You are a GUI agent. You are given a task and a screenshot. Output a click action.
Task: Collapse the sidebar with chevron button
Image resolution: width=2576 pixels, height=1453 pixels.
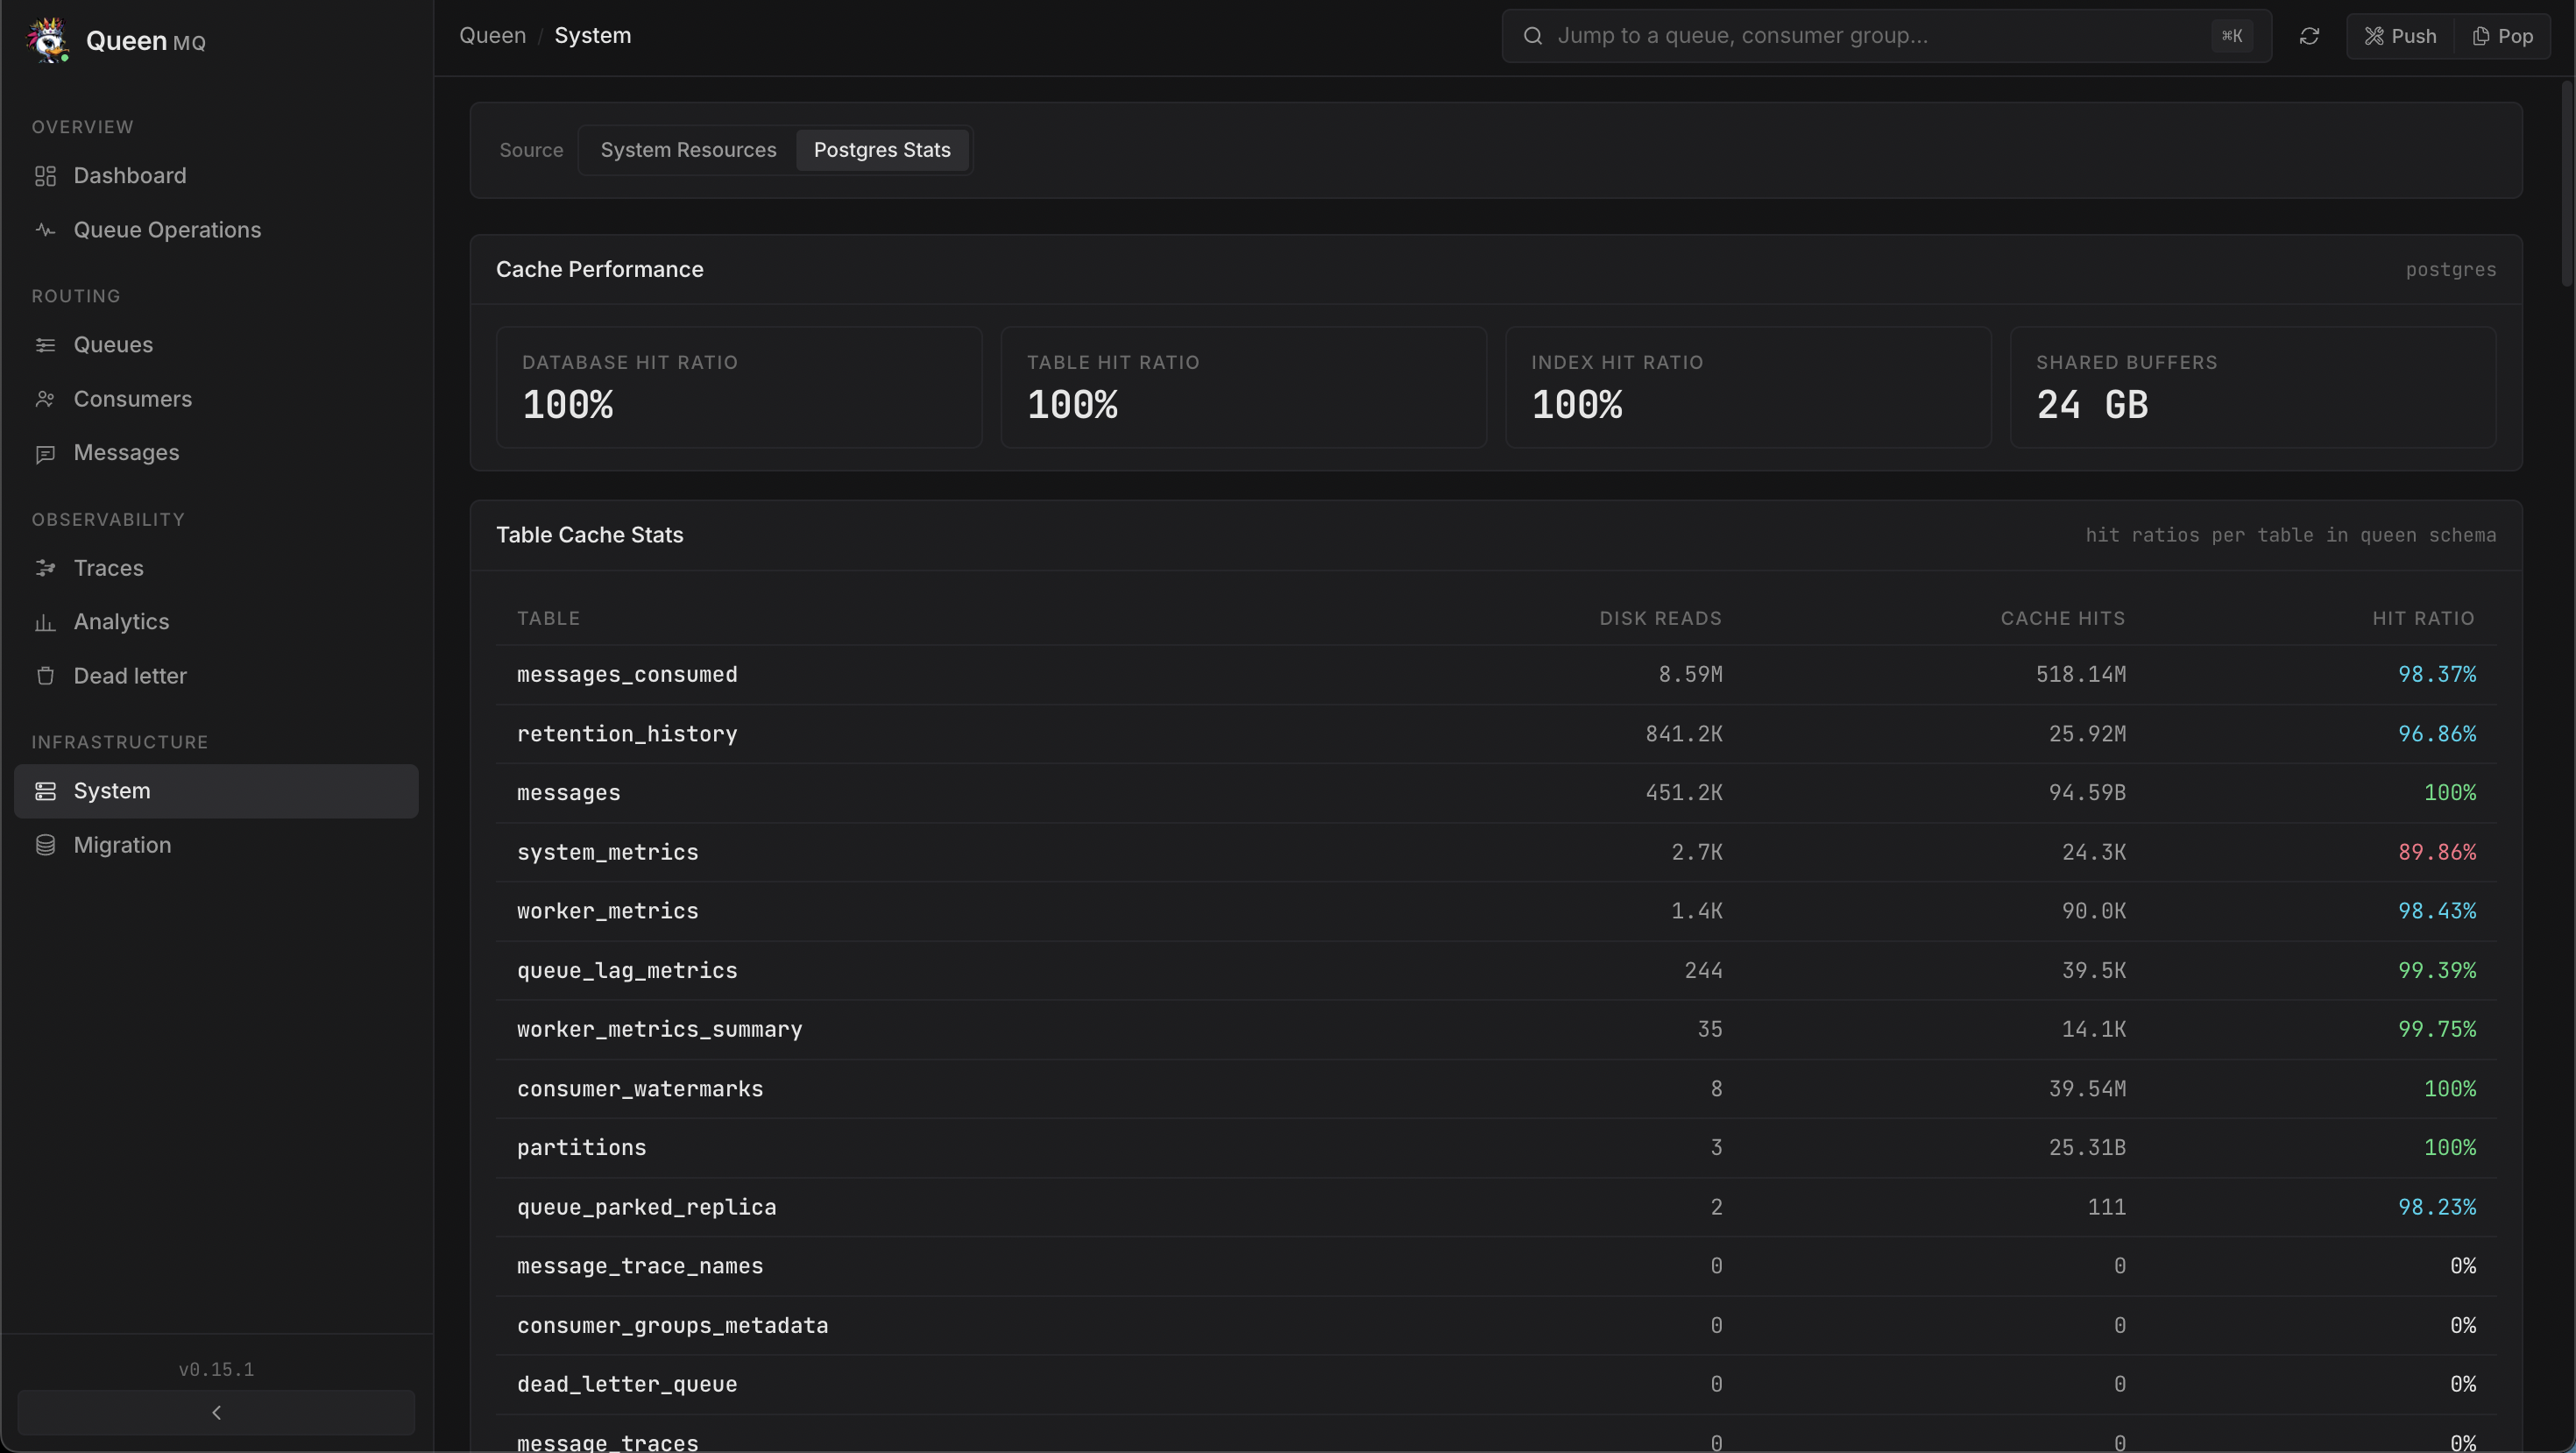tap(216, 1413)
